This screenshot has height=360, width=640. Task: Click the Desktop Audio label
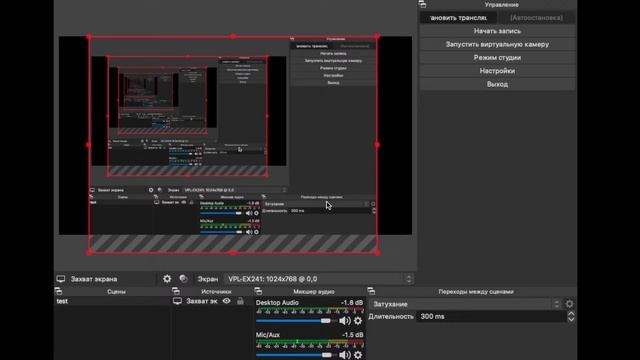click(x=277, y=302)
